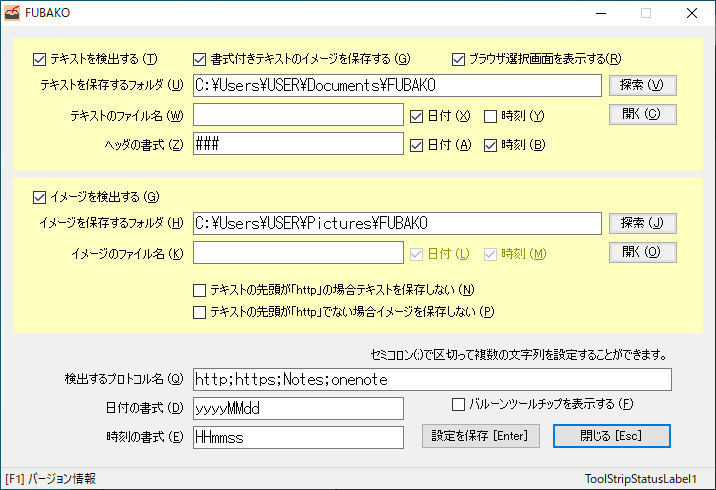
Task: Click the ヘッダの書式 field containing ###
Action: tap(298, 145)
